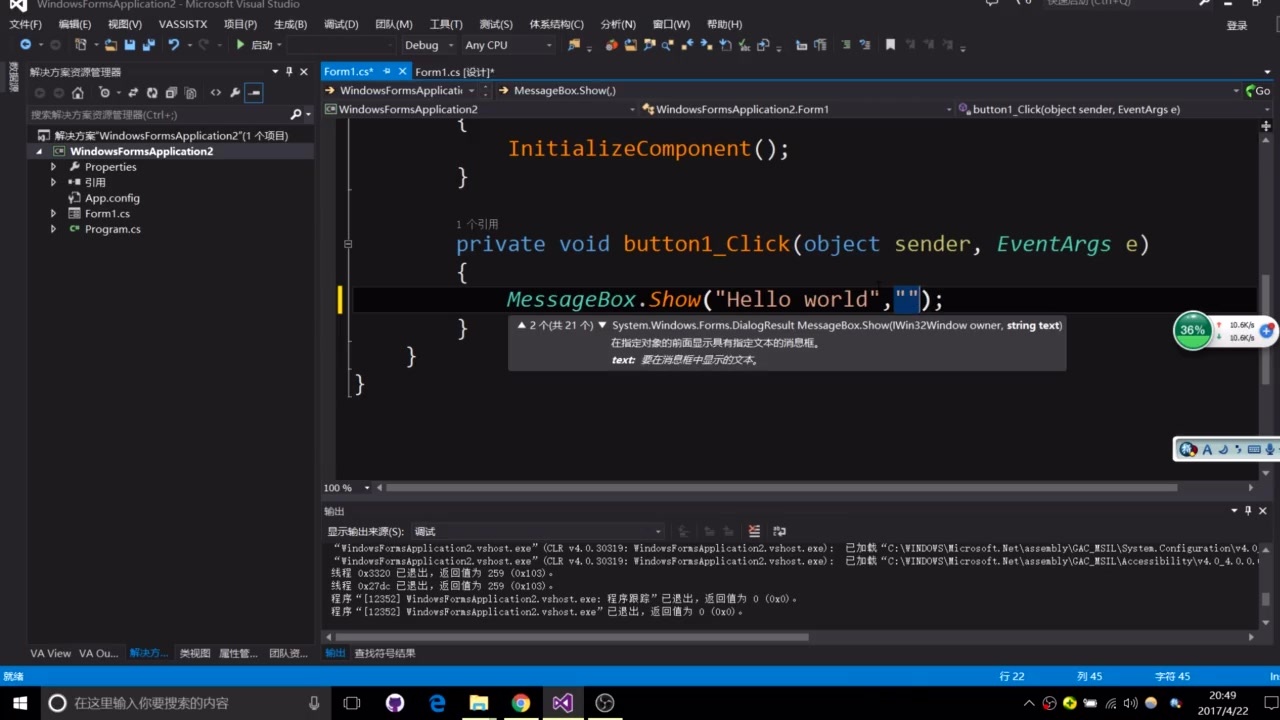
Task: Click the green comment lines toolbar icon
Action: (846, 45)
